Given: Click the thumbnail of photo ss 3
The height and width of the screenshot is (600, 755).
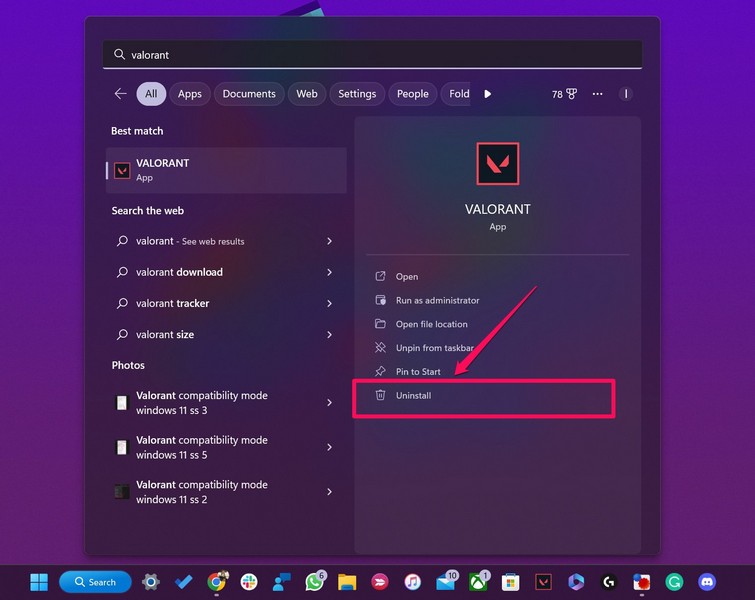Looking at the screenshot, I should coord(122,403).
